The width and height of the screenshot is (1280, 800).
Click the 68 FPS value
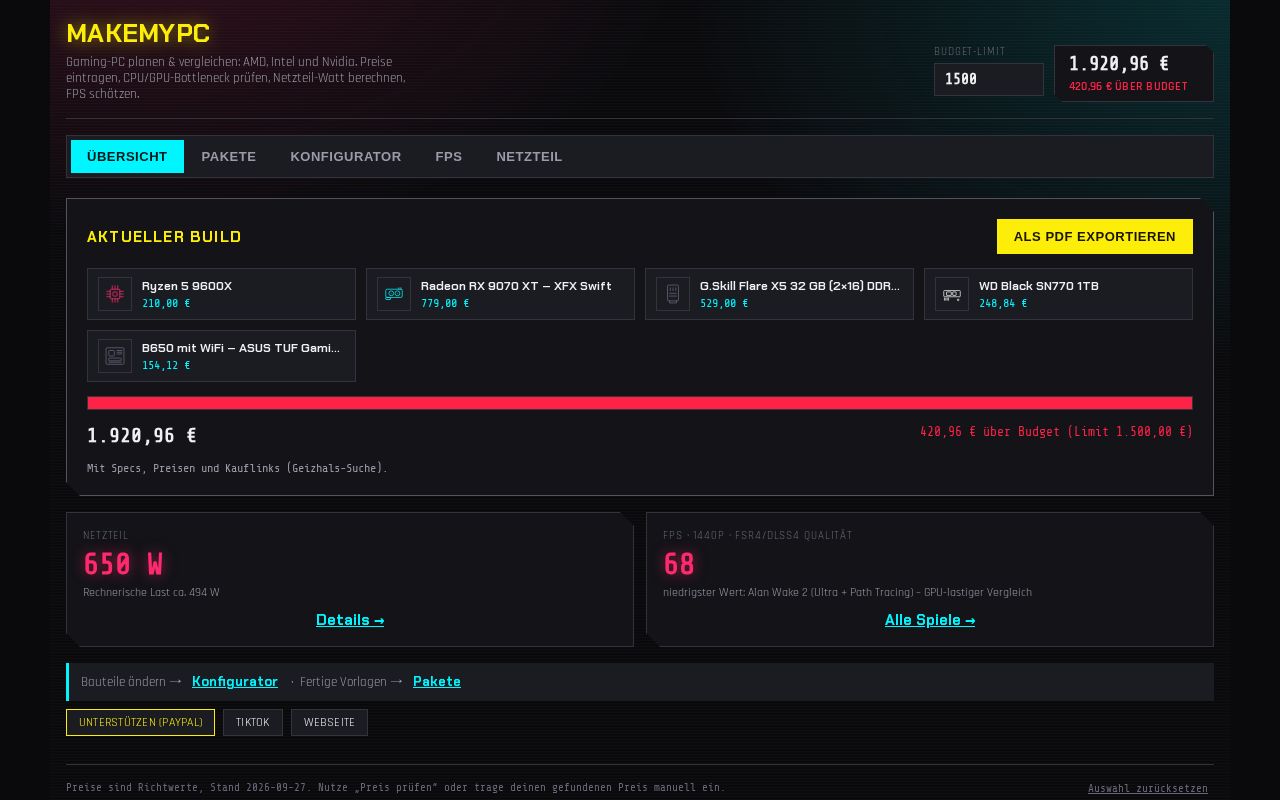pyautogui.click(x=679, y=565)
